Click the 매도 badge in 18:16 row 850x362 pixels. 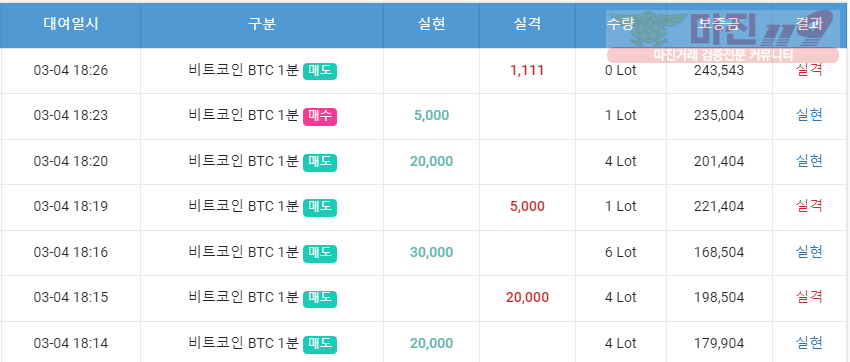pyautogui.click(x=320, y=254)
